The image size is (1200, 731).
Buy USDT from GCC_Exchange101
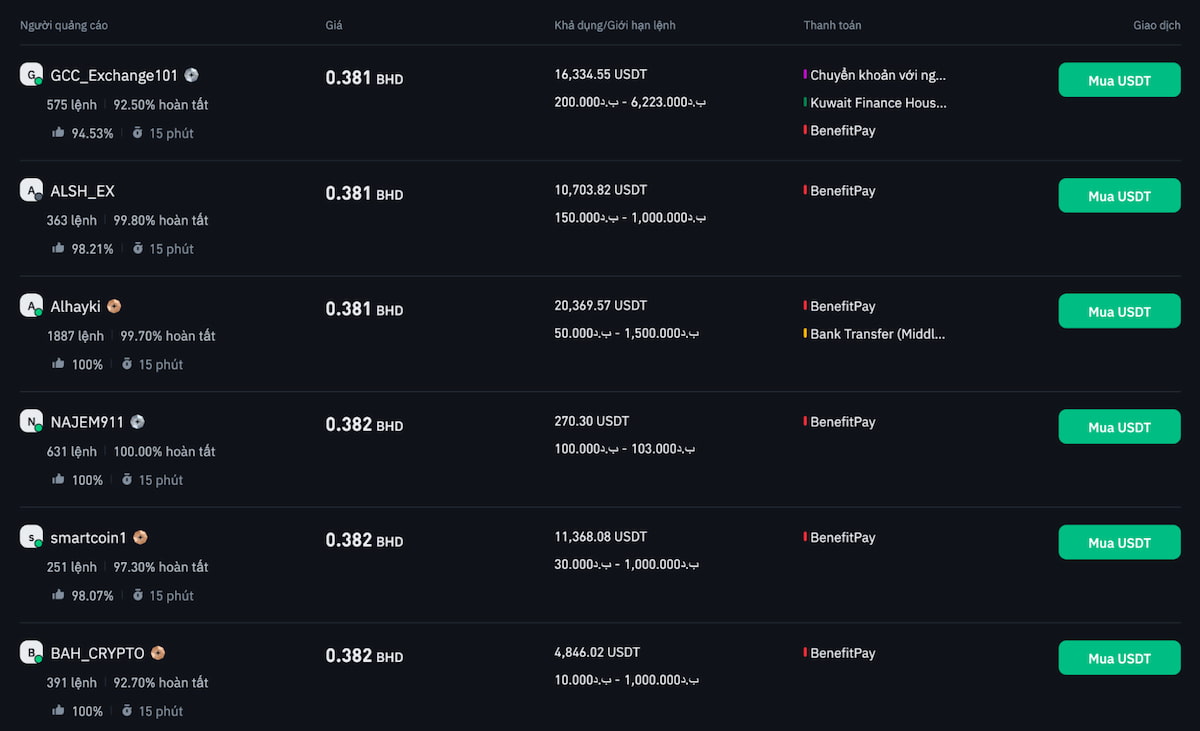1119,80
